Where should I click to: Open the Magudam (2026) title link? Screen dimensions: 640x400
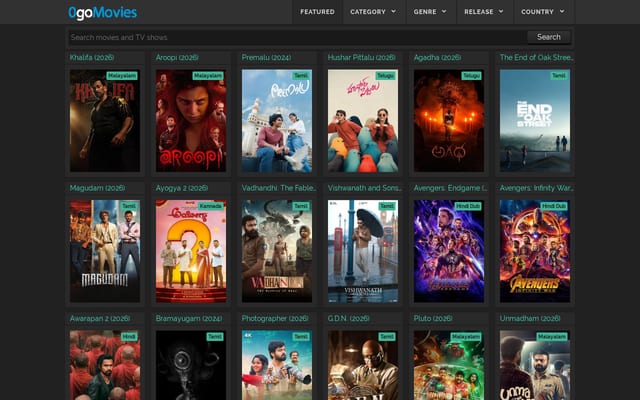click(x=97, y=188)
